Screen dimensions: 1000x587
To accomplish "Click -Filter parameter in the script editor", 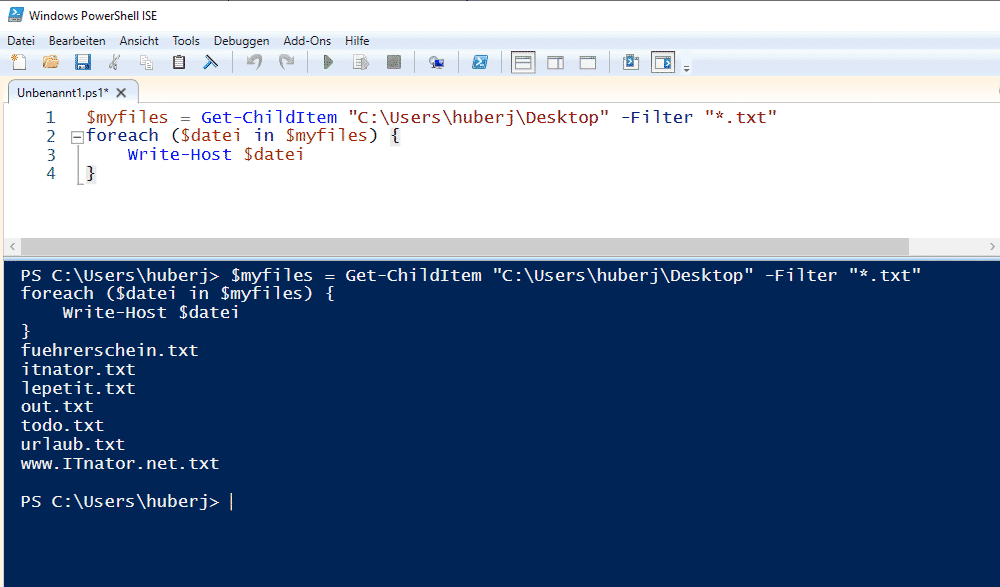I will click(657, 117).
